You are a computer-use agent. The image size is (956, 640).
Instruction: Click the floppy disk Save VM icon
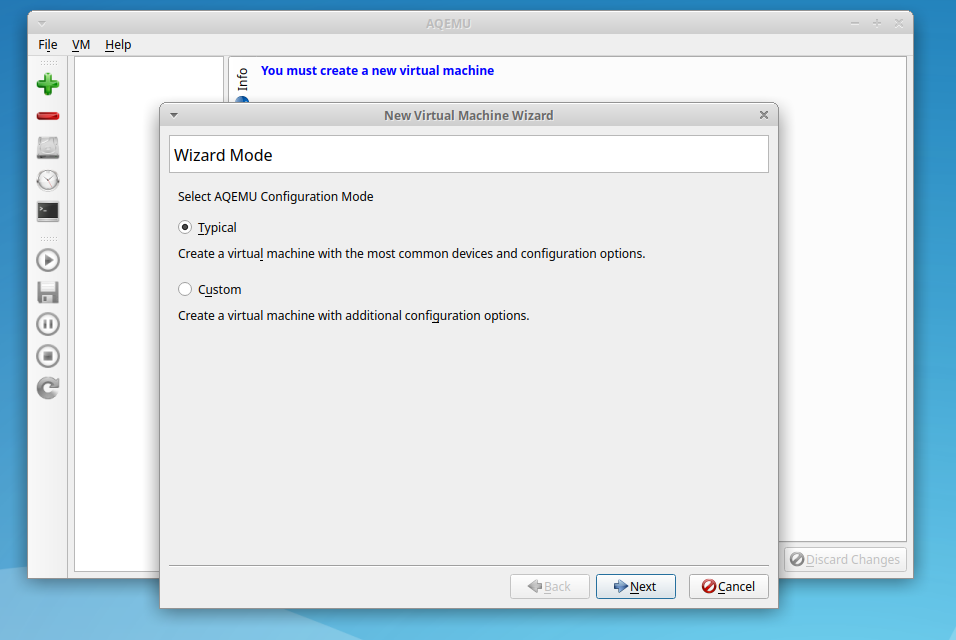click(x=48, y=293)
